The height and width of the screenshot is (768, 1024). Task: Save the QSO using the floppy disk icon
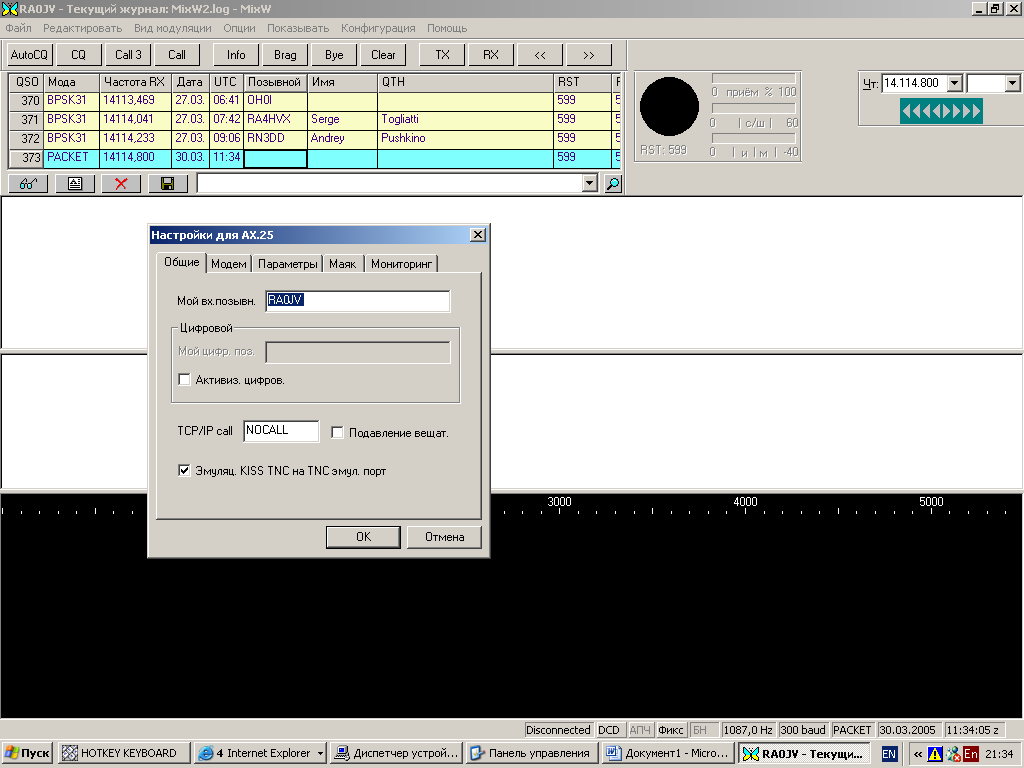[x=167, y=184]
